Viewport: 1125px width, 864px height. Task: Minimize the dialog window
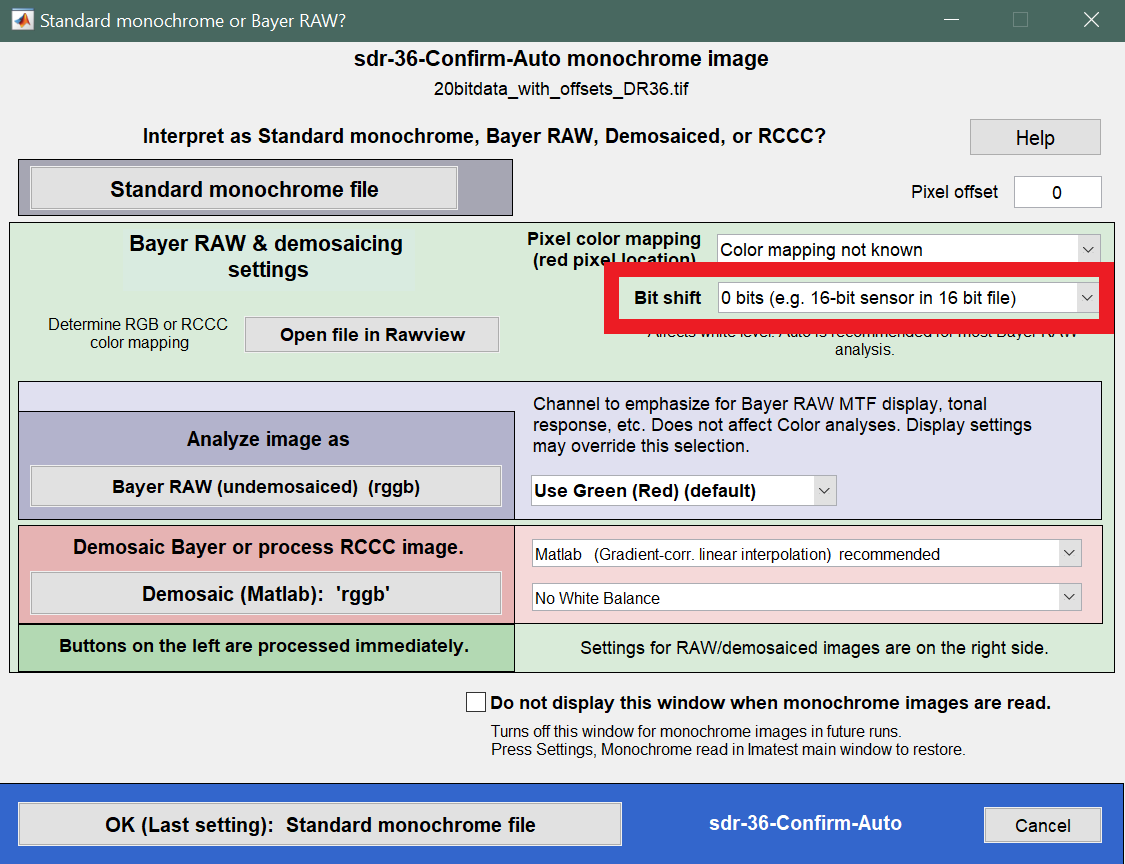(951, 20)
